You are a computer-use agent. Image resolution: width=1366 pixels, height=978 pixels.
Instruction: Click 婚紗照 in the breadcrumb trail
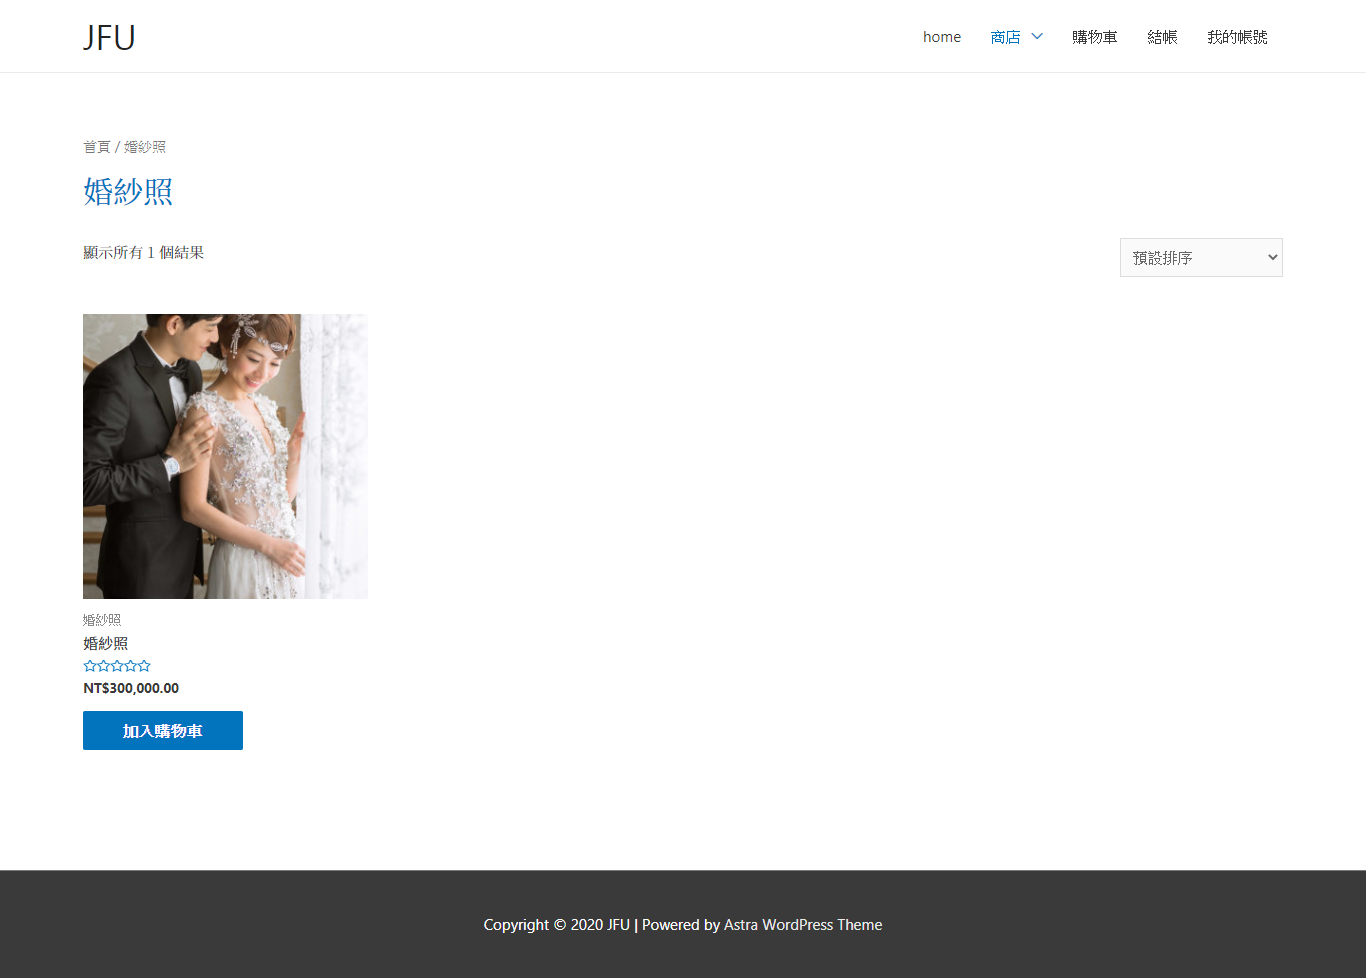pos(145,147)
